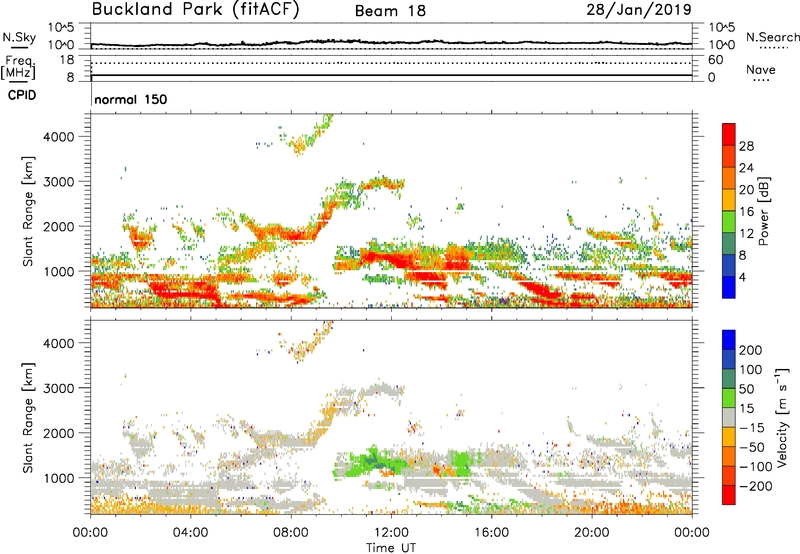Click the '04:00' time axis tick label
The image size is (800, 554).
tap(190, 533)
